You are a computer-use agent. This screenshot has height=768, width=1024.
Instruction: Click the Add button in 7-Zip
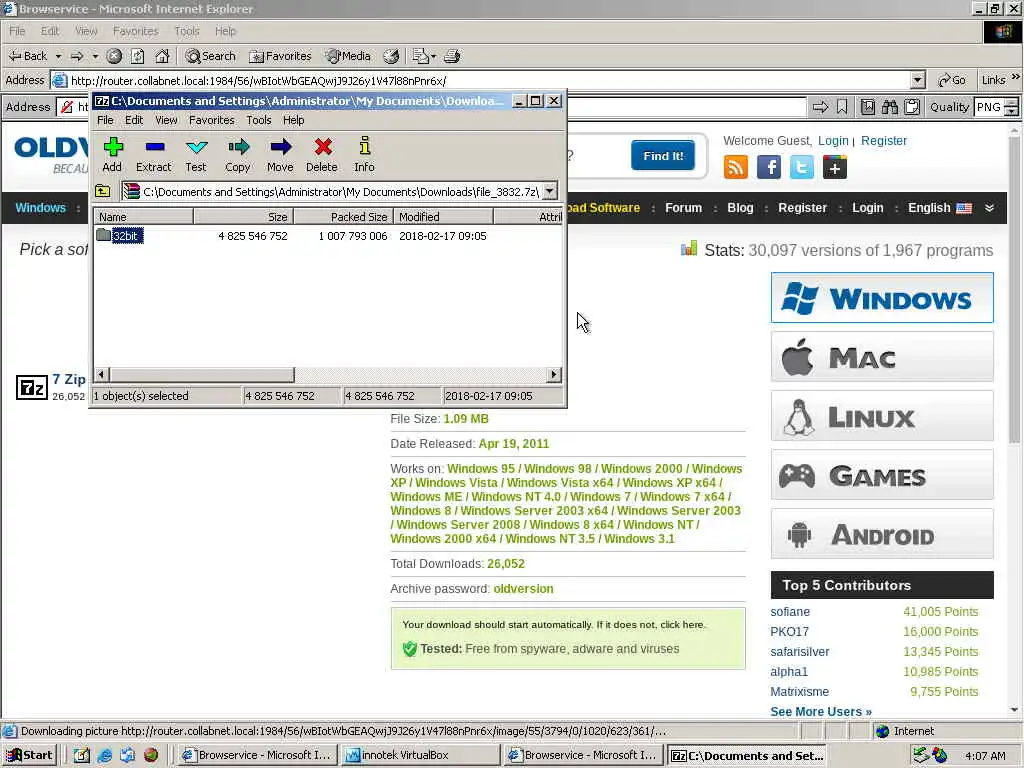(x=112, y=155)
